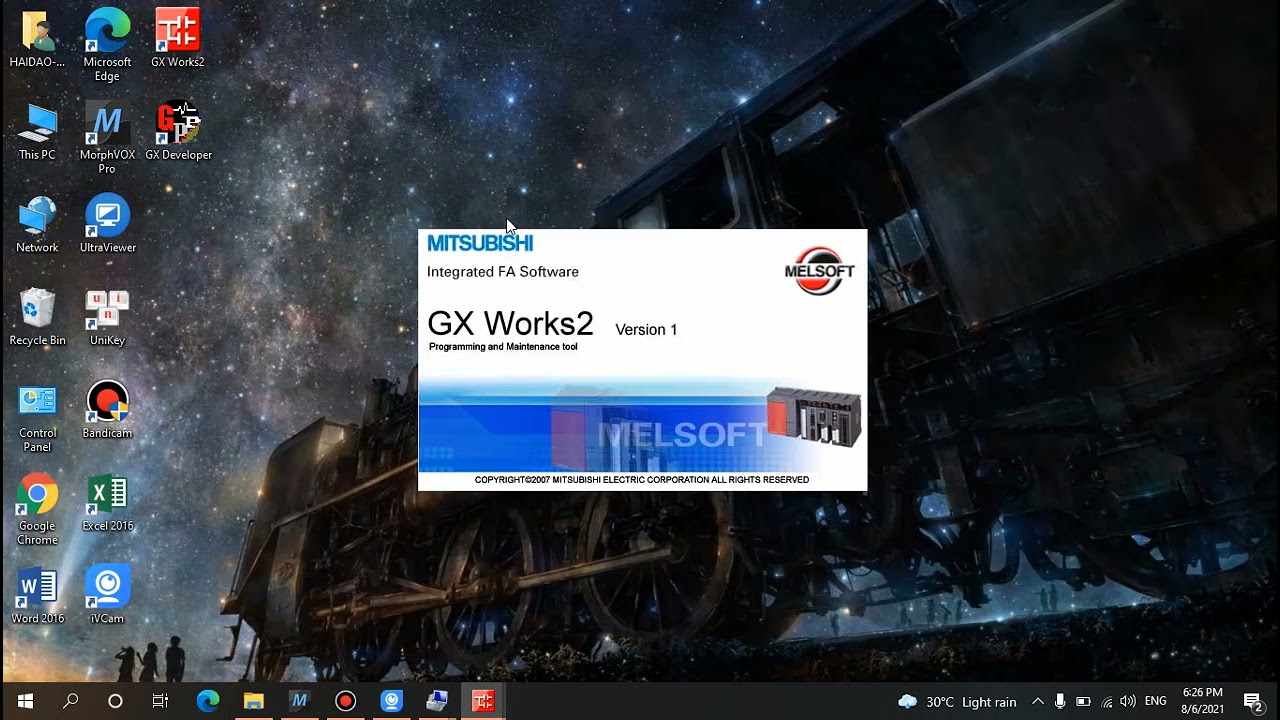Check battery status tray icon
The height and width of the screenshot is (720, 1280).
tap(1083, 702)
